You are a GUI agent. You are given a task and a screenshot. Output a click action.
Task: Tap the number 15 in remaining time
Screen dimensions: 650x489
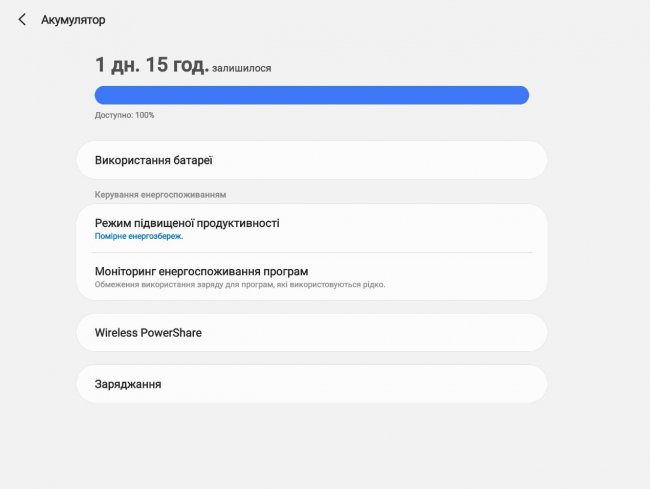click(157, 65)
